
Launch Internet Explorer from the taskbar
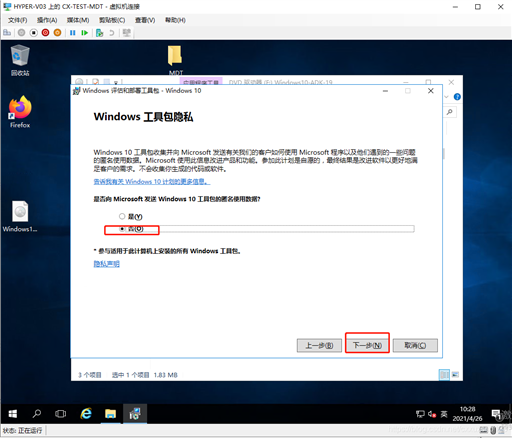86,414
